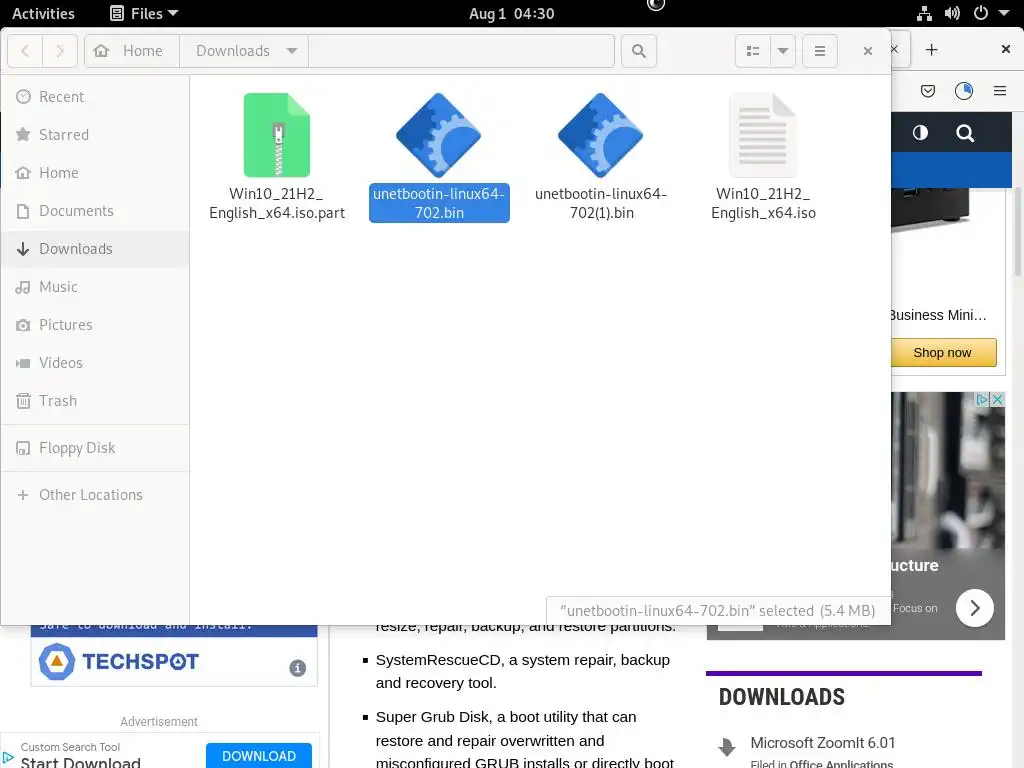1024x768 pixels.
Task: Click the selected file status bar text
Action: pos(718,611)
